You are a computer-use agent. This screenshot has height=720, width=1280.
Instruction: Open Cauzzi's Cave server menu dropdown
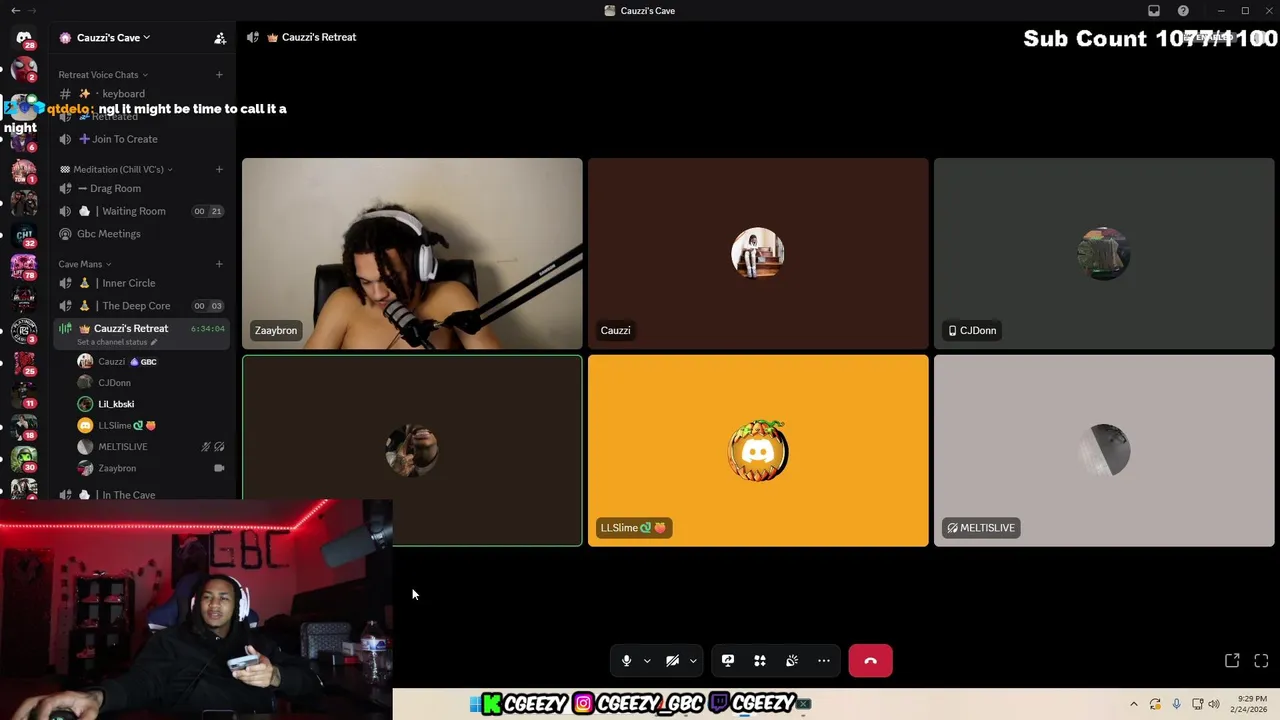pos(113,38)
